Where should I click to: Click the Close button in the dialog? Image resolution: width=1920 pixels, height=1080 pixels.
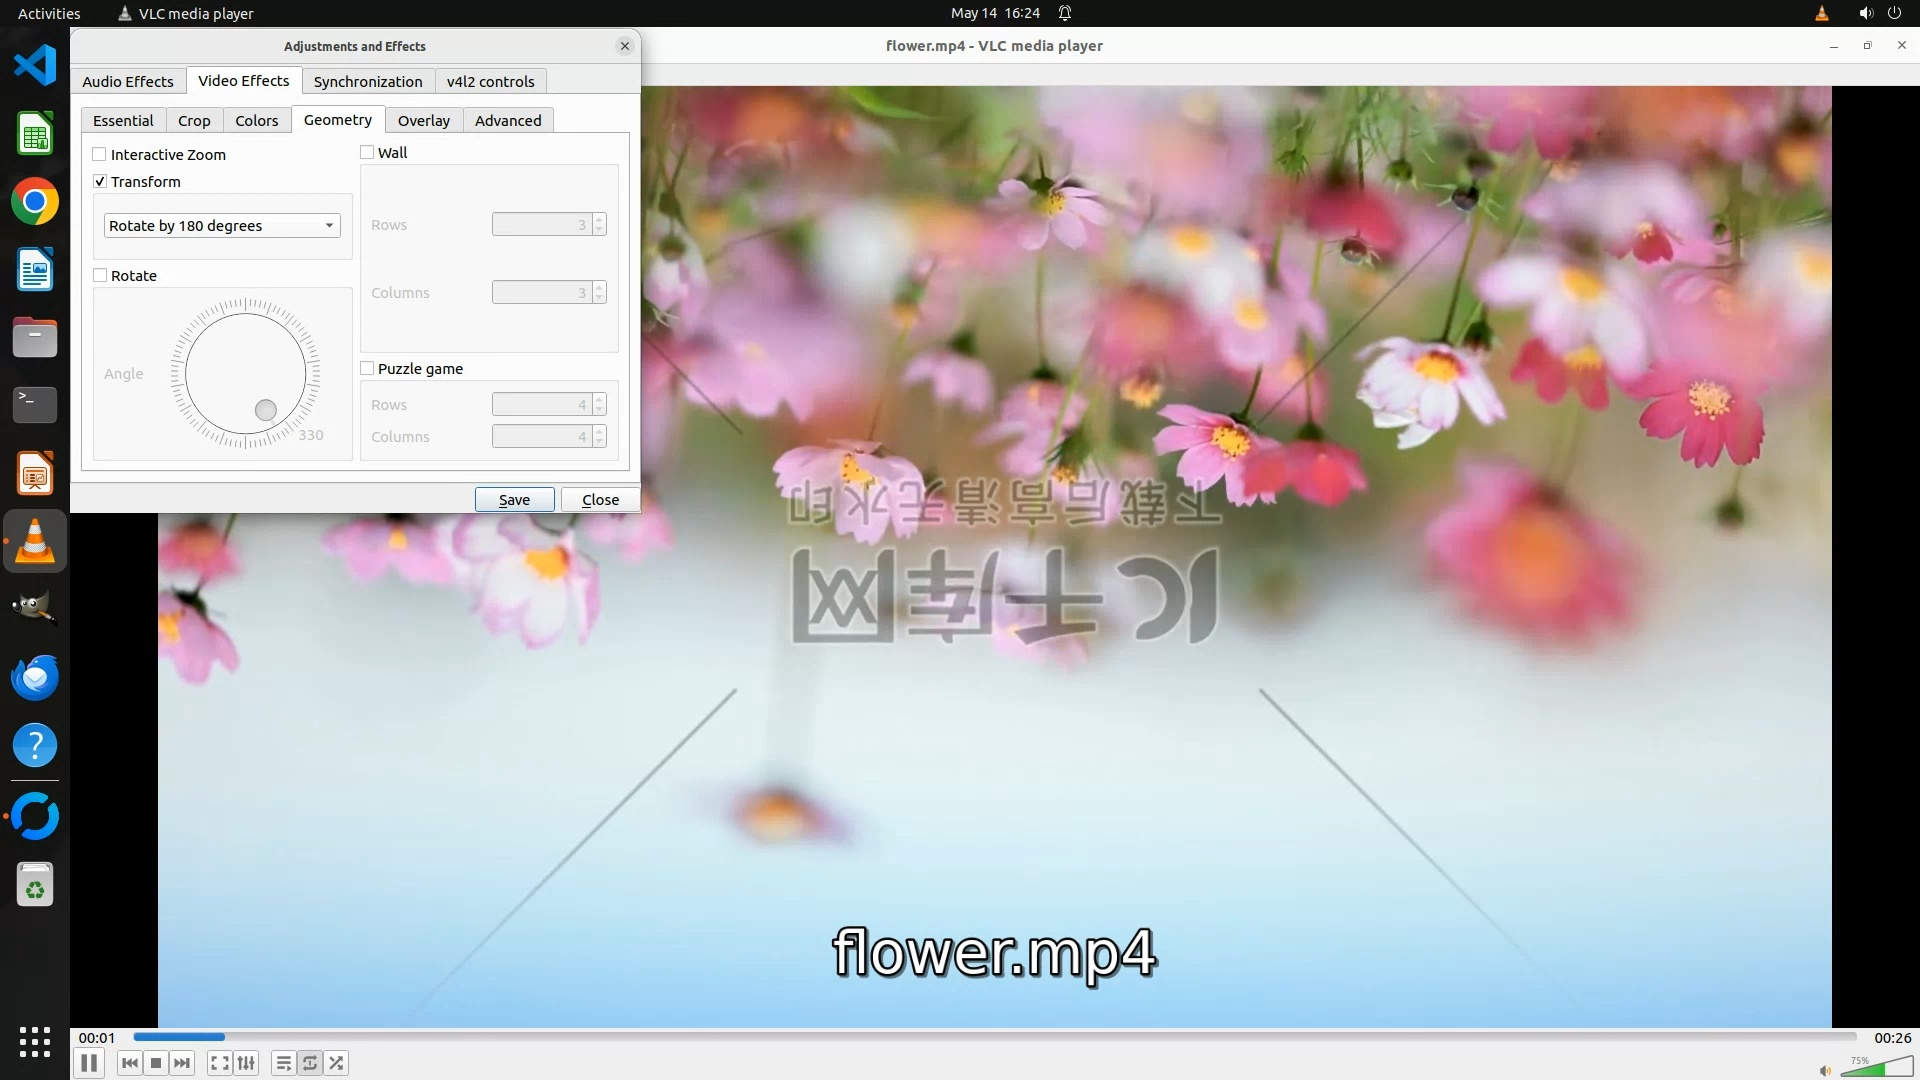click(x=600, y=499)
